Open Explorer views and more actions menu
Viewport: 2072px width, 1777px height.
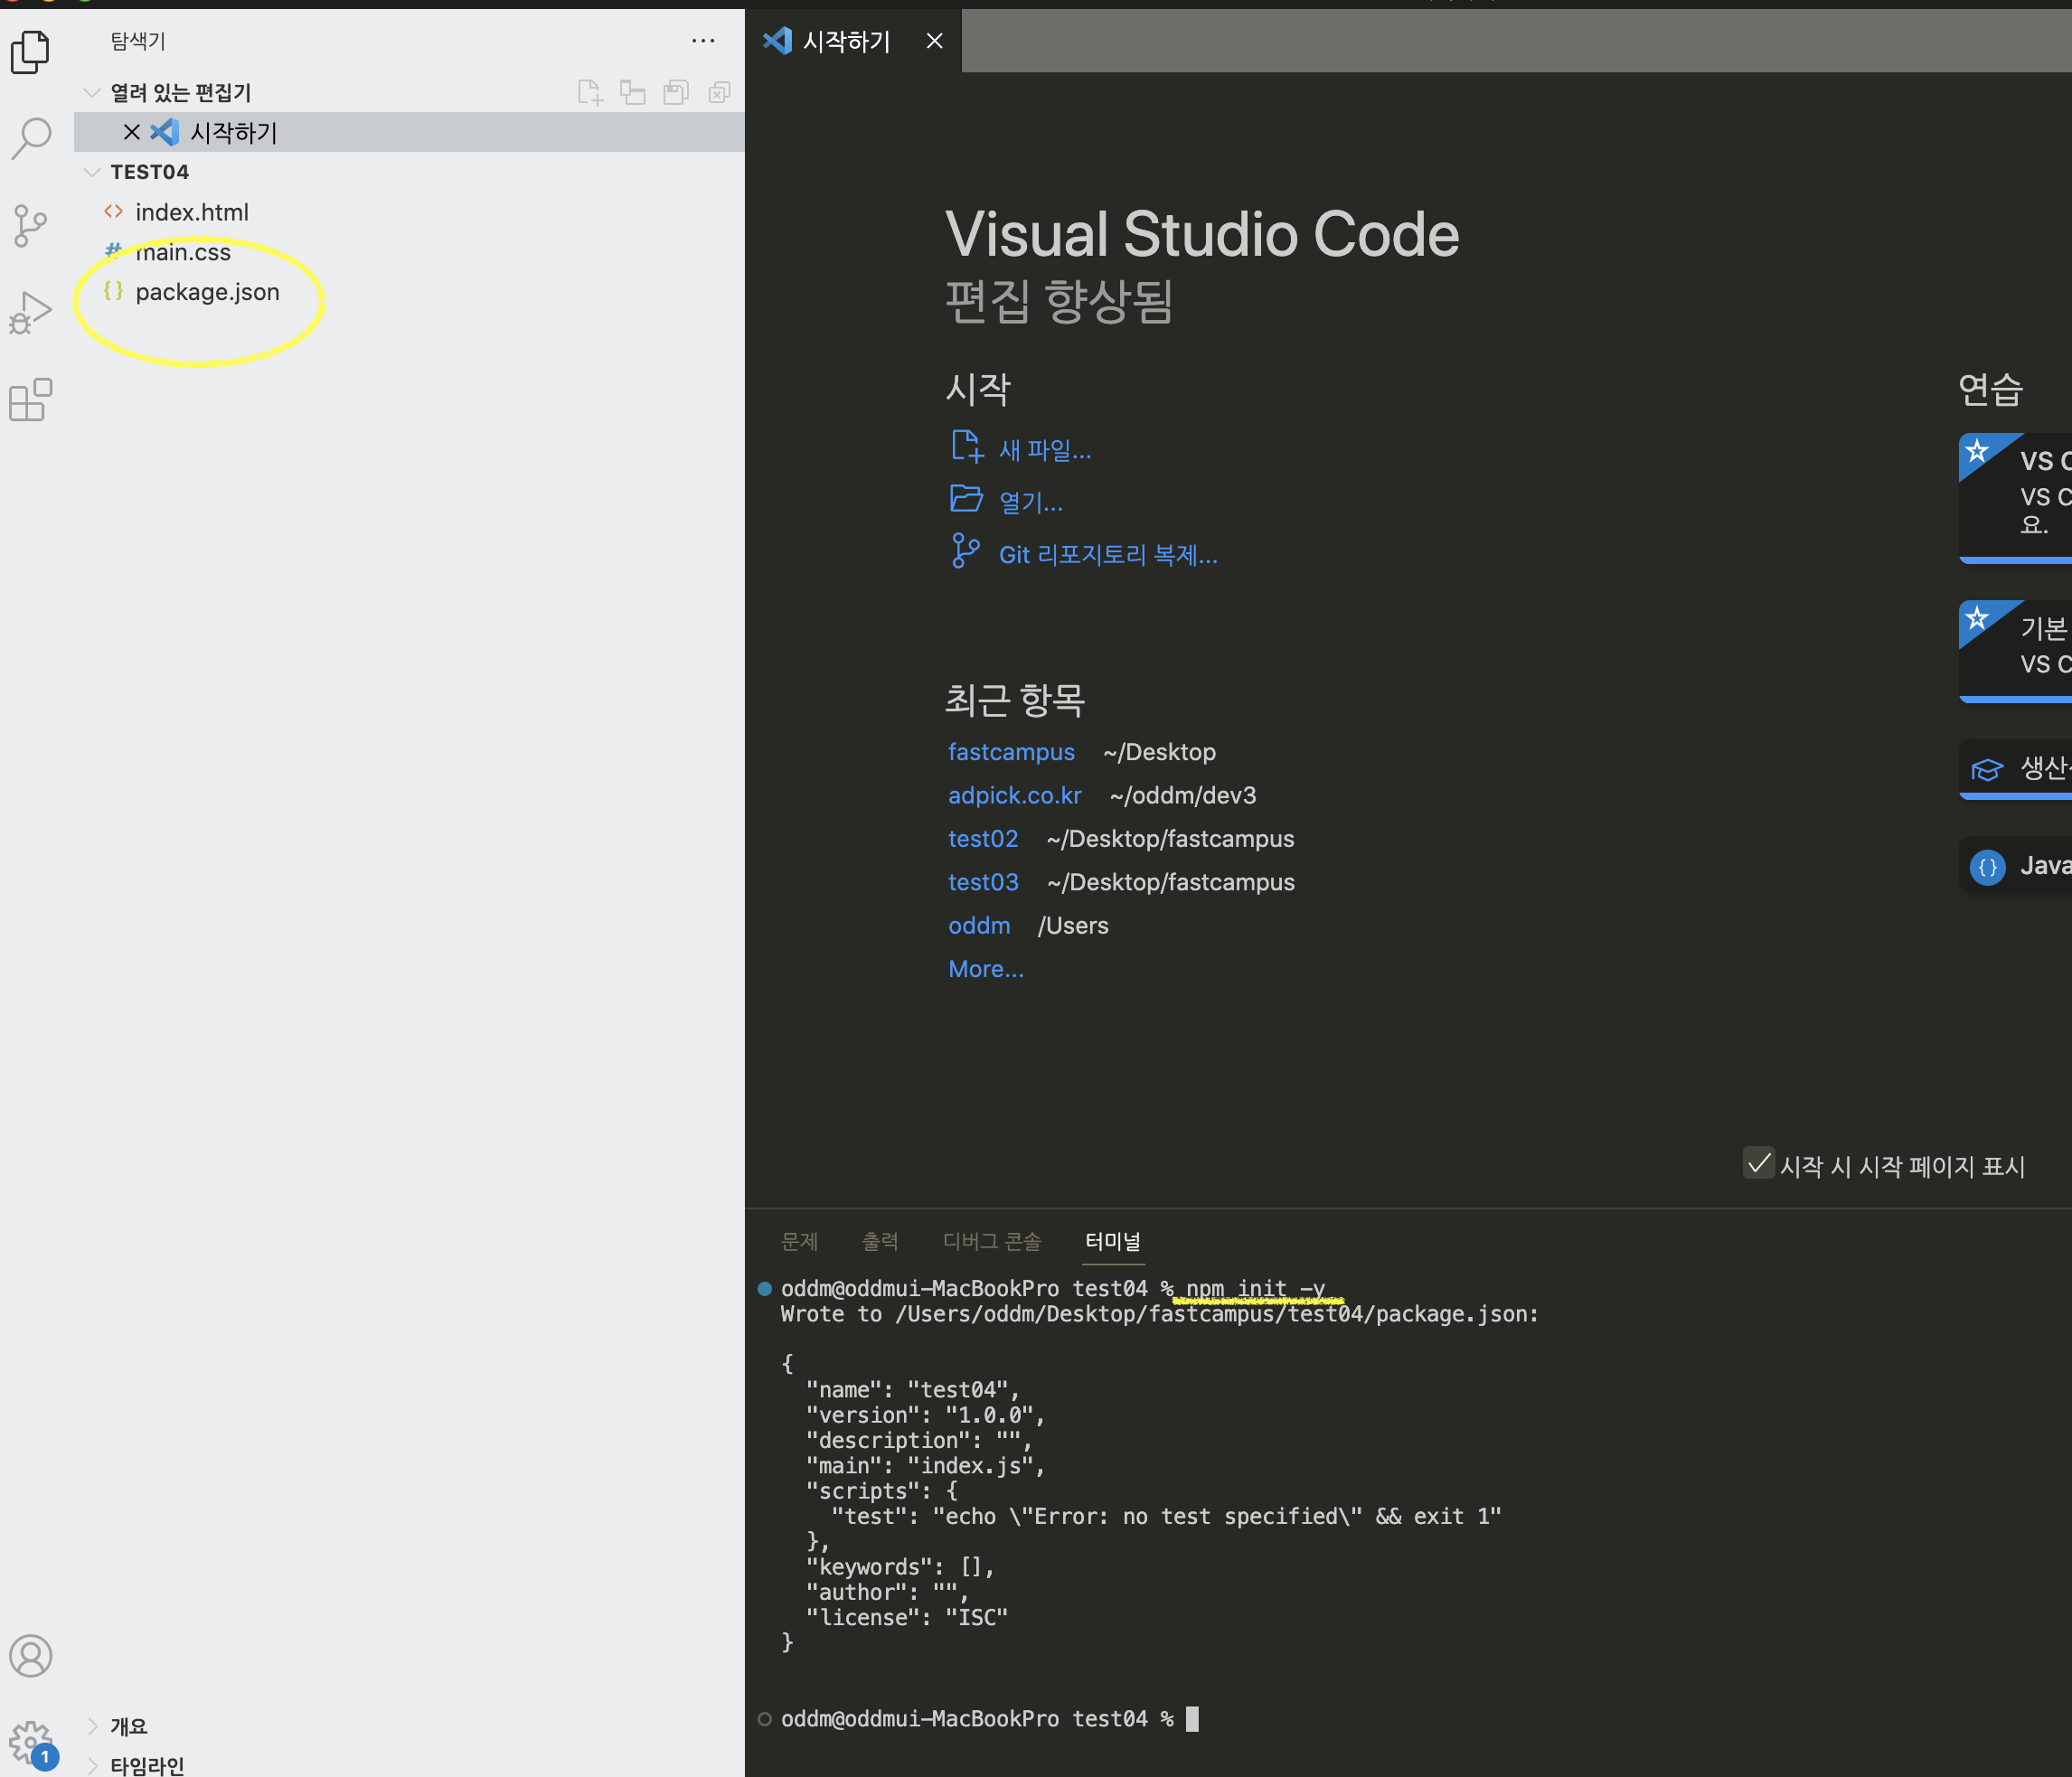pyautogui.click(x=703, y=41)
